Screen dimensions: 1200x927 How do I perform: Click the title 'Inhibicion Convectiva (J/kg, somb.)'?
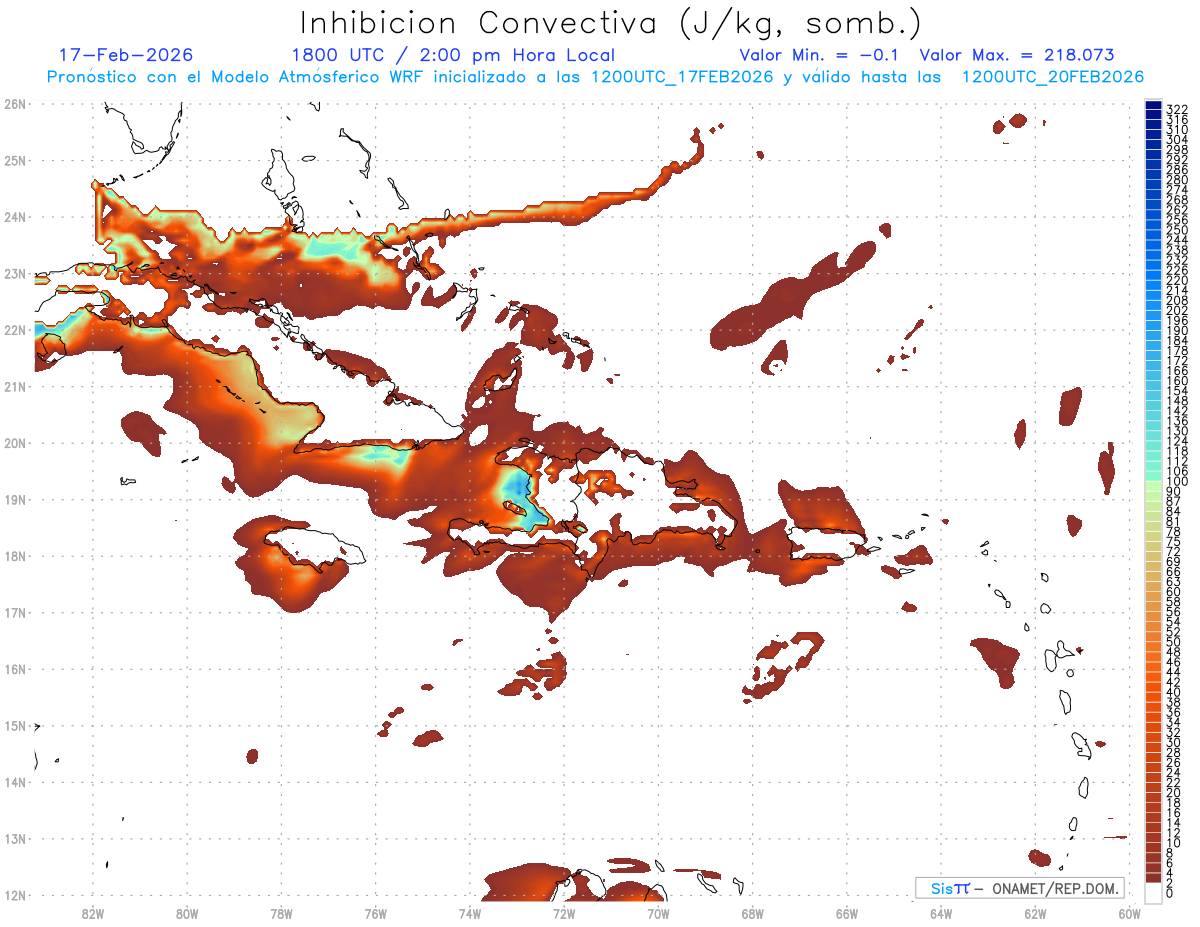[611, 24]
